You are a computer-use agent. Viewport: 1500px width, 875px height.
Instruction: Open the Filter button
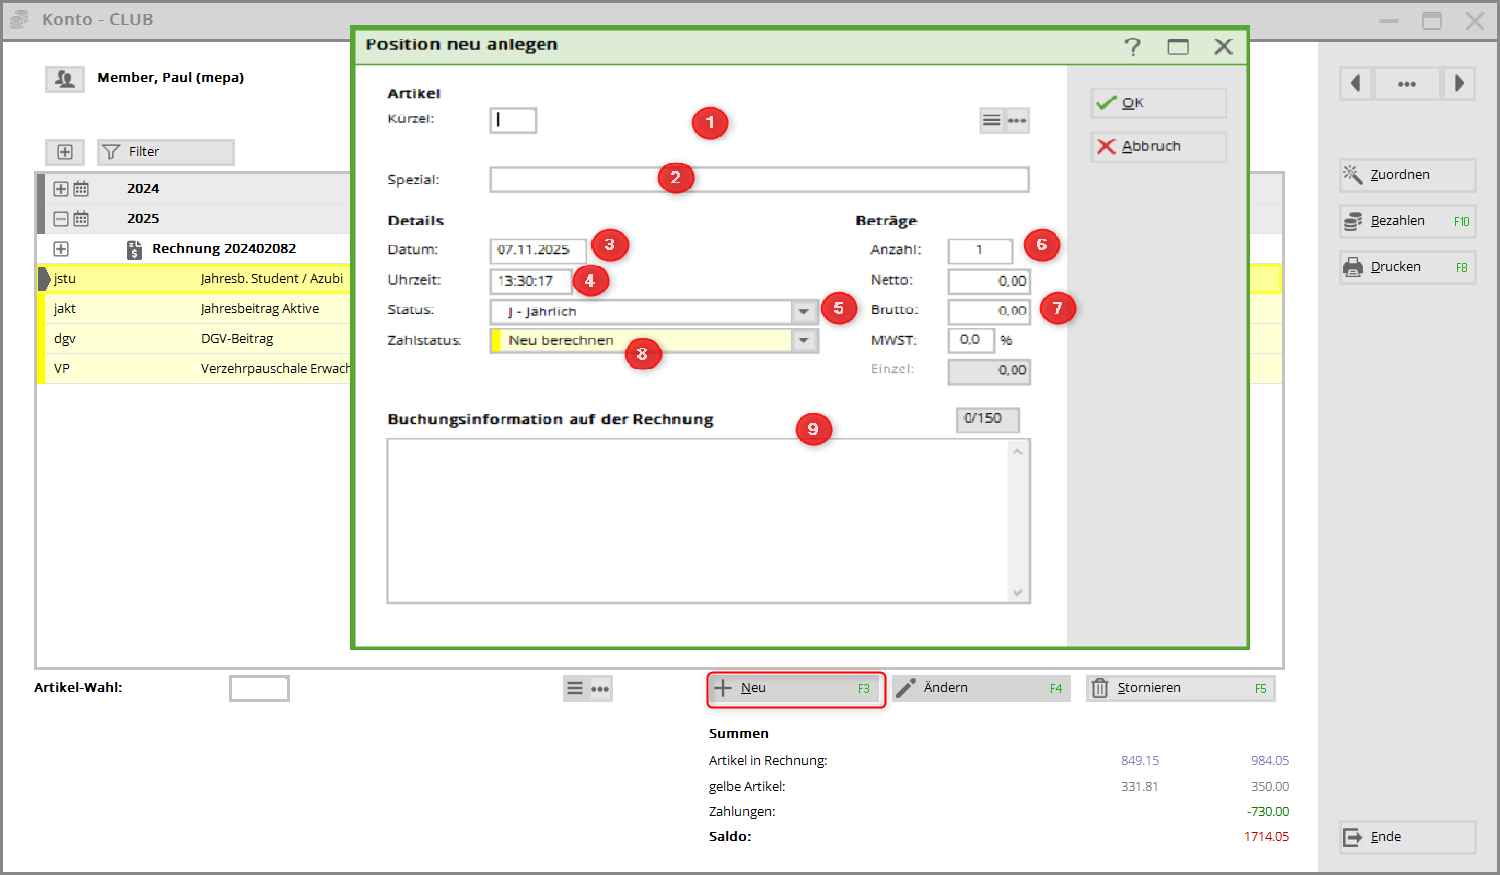166,152
